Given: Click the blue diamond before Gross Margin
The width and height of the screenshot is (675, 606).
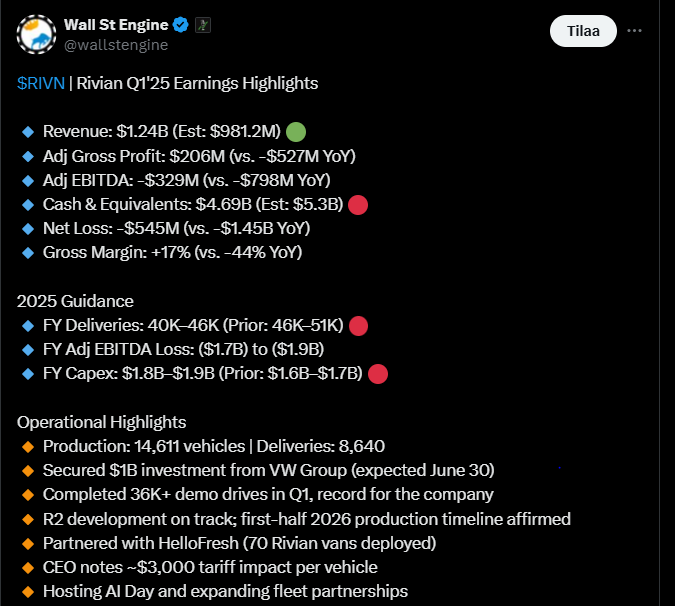Looking at the screenshot, I should pos(27,253).
